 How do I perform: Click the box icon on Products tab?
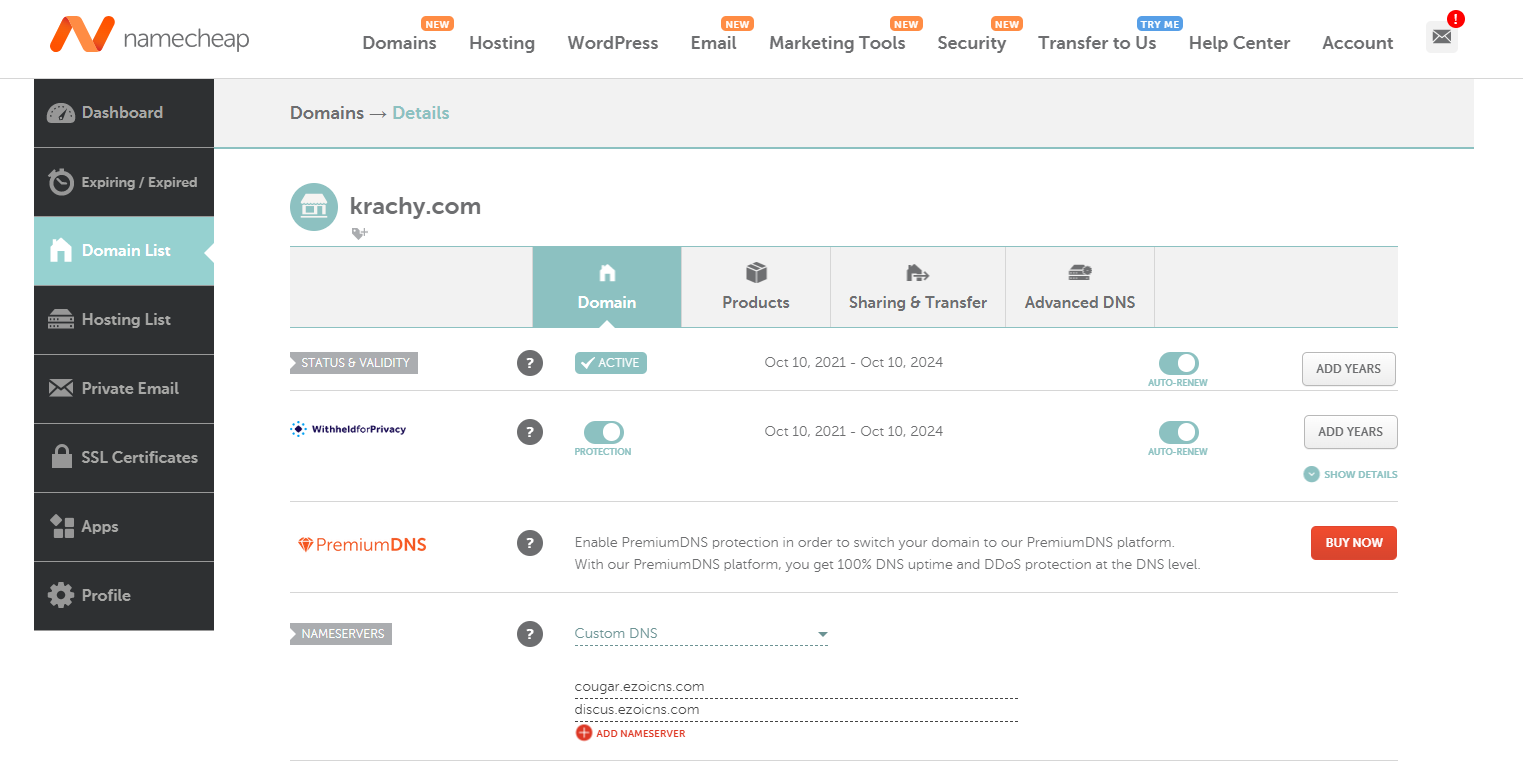[x=756, y=273]
